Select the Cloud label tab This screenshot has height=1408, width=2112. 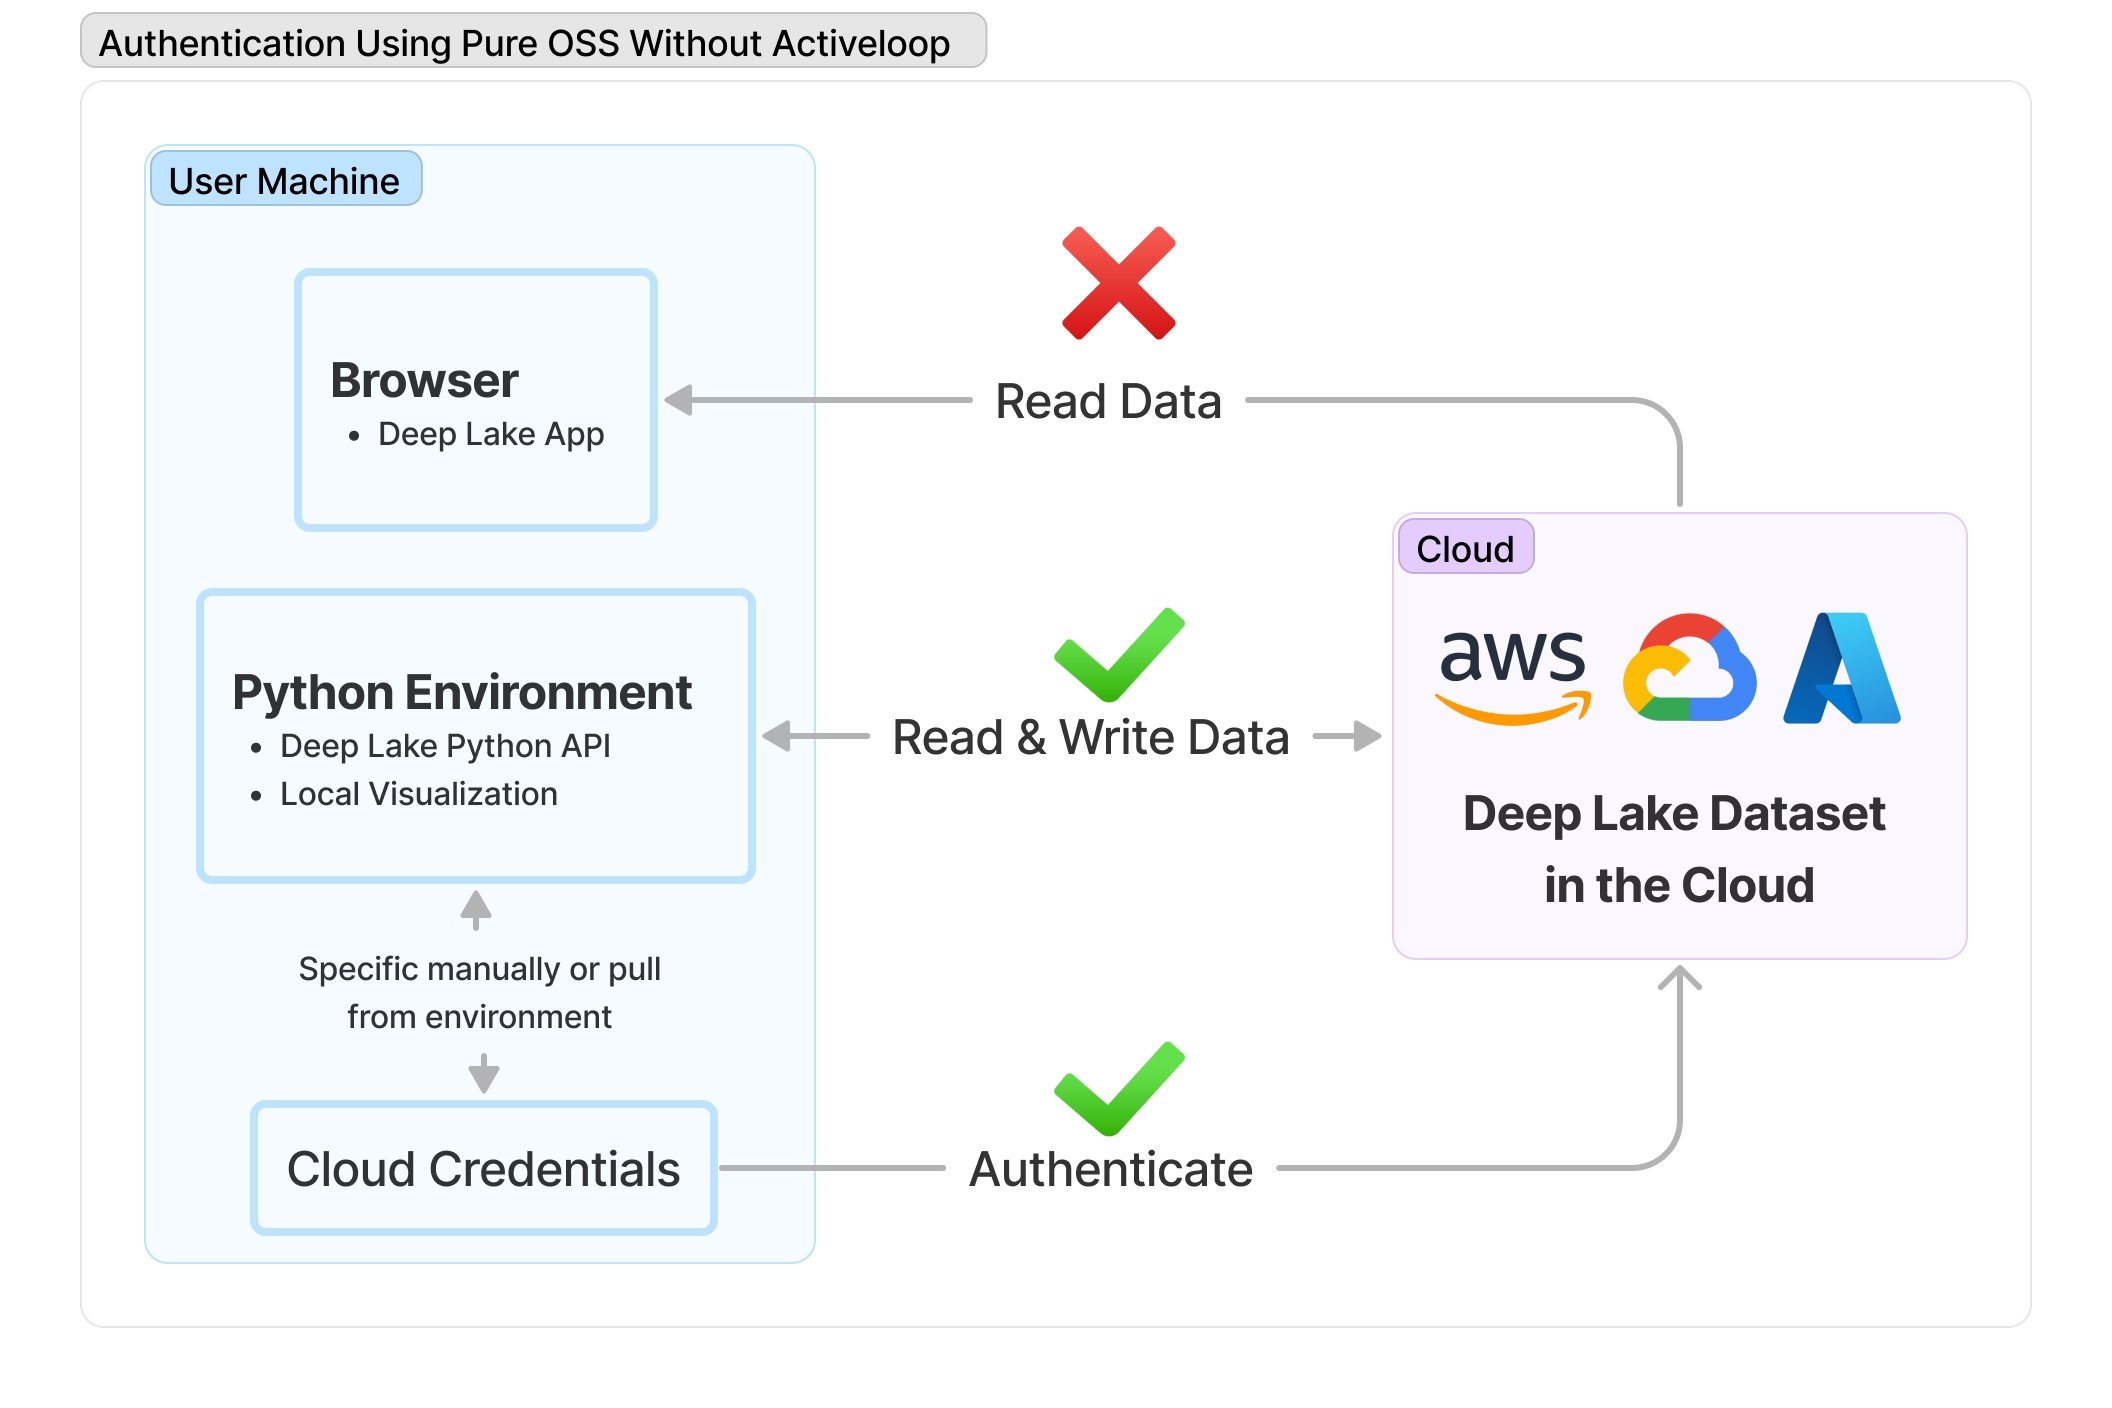pos(1465,548)
